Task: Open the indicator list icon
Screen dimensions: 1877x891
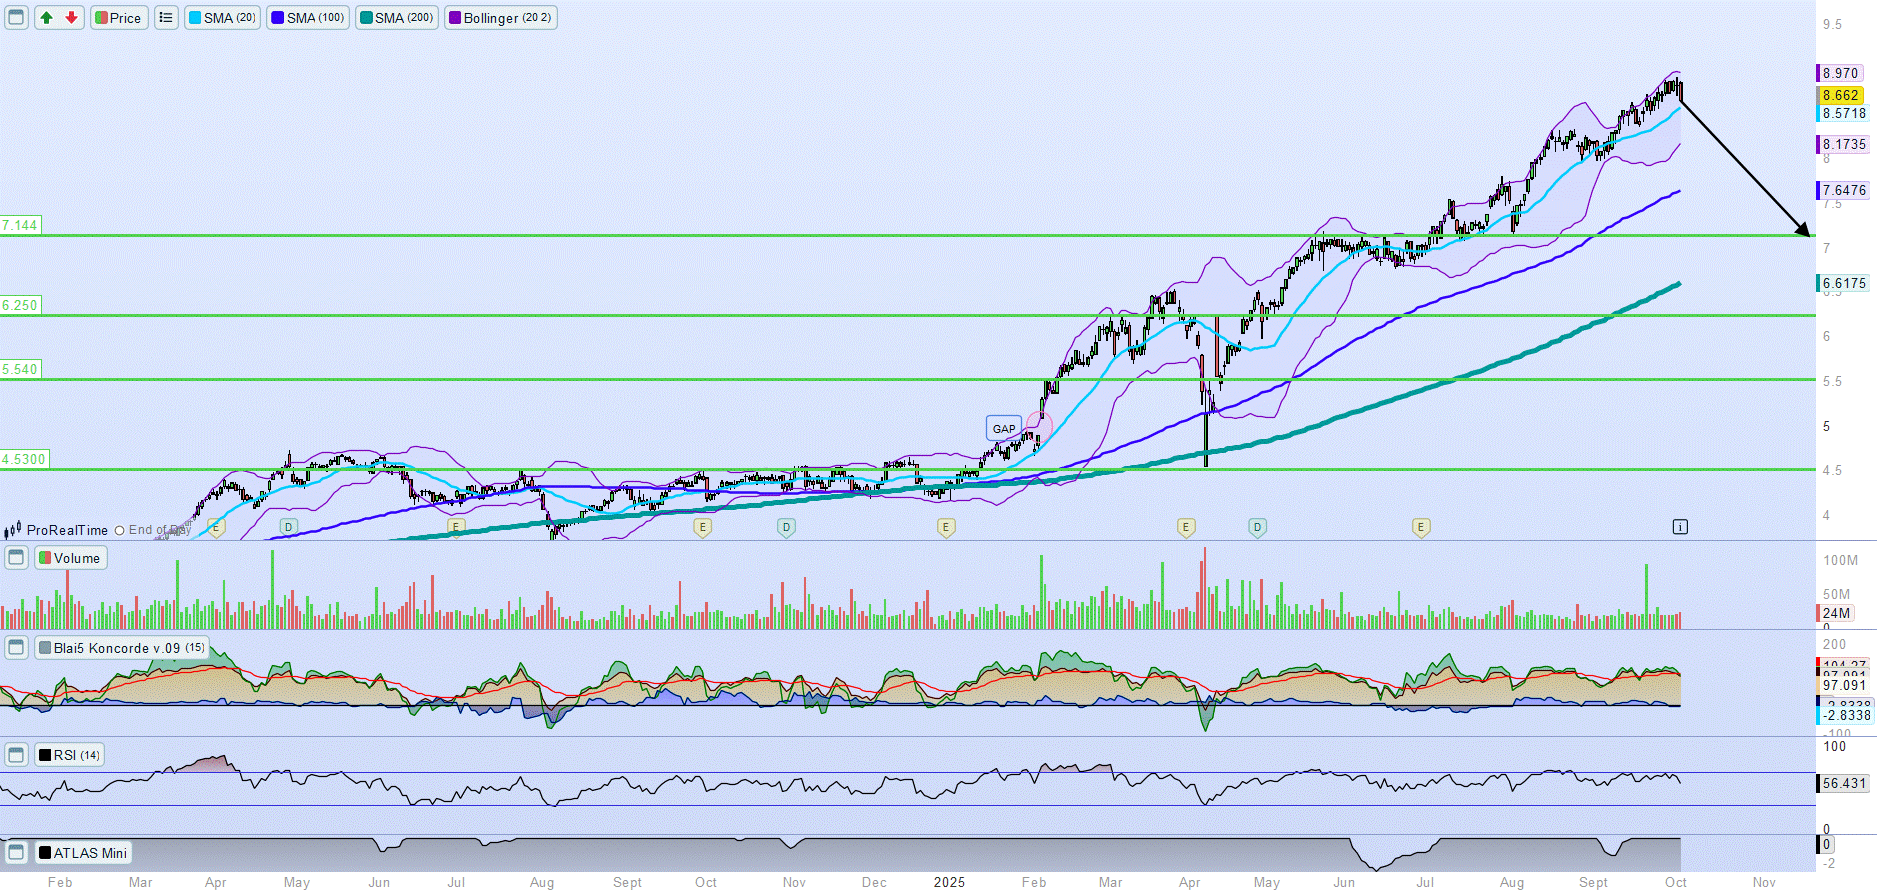Action: (166, 18)
